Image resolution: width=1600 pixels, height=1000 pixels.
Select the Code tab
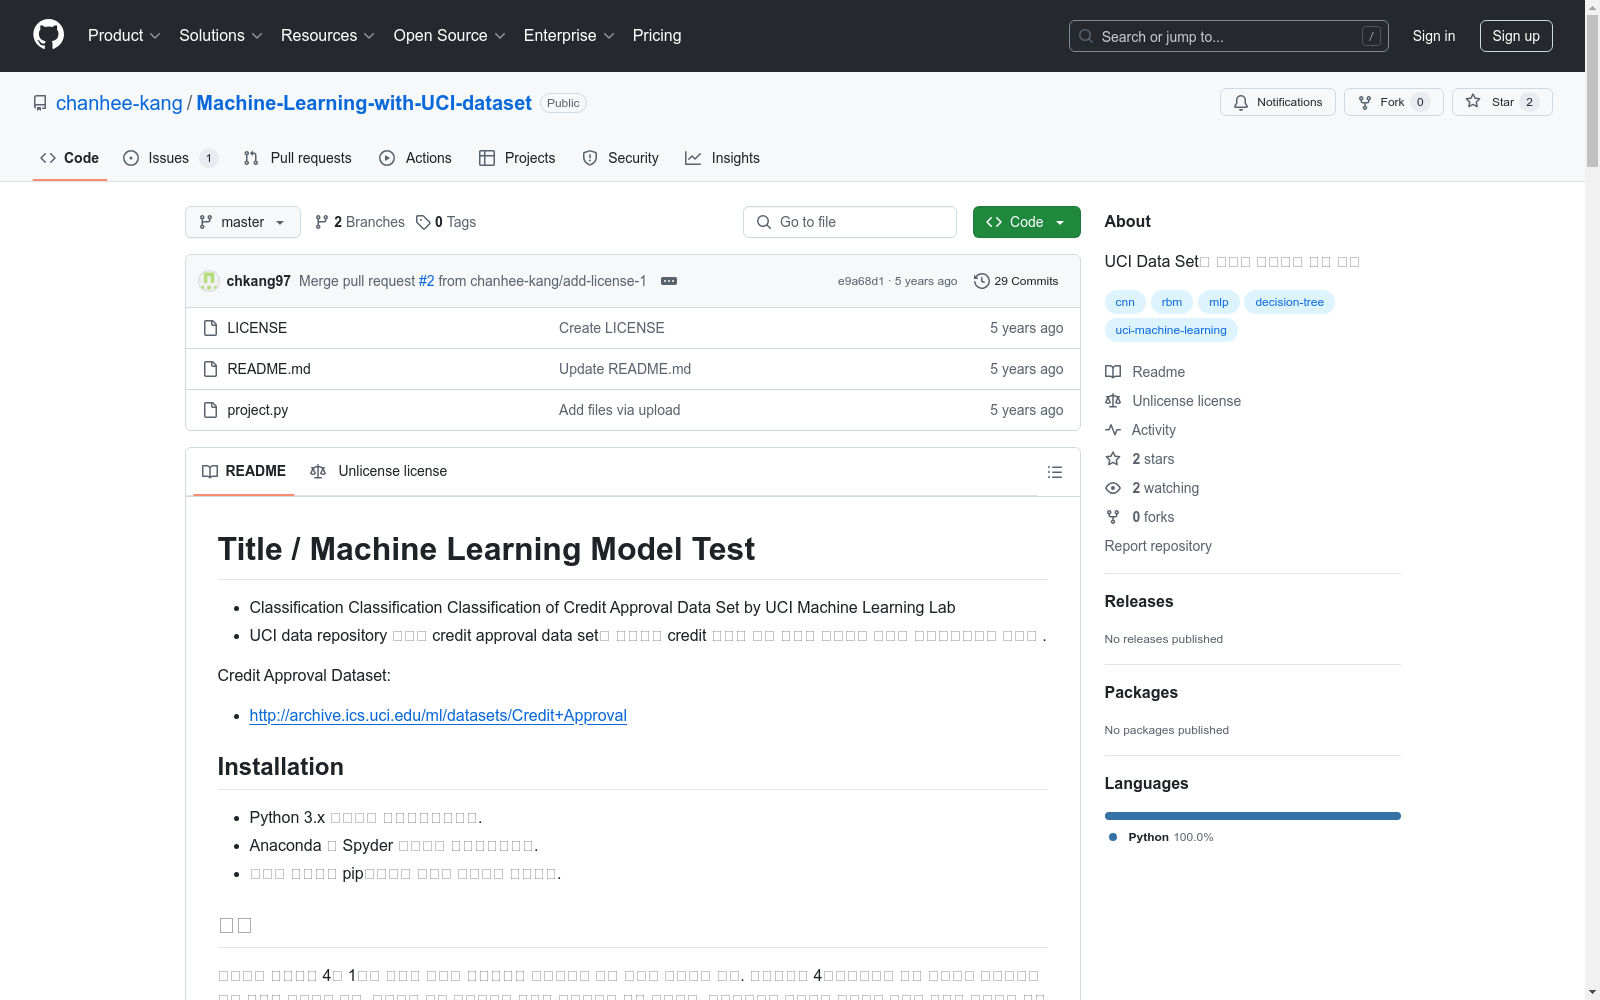(69, 158)
